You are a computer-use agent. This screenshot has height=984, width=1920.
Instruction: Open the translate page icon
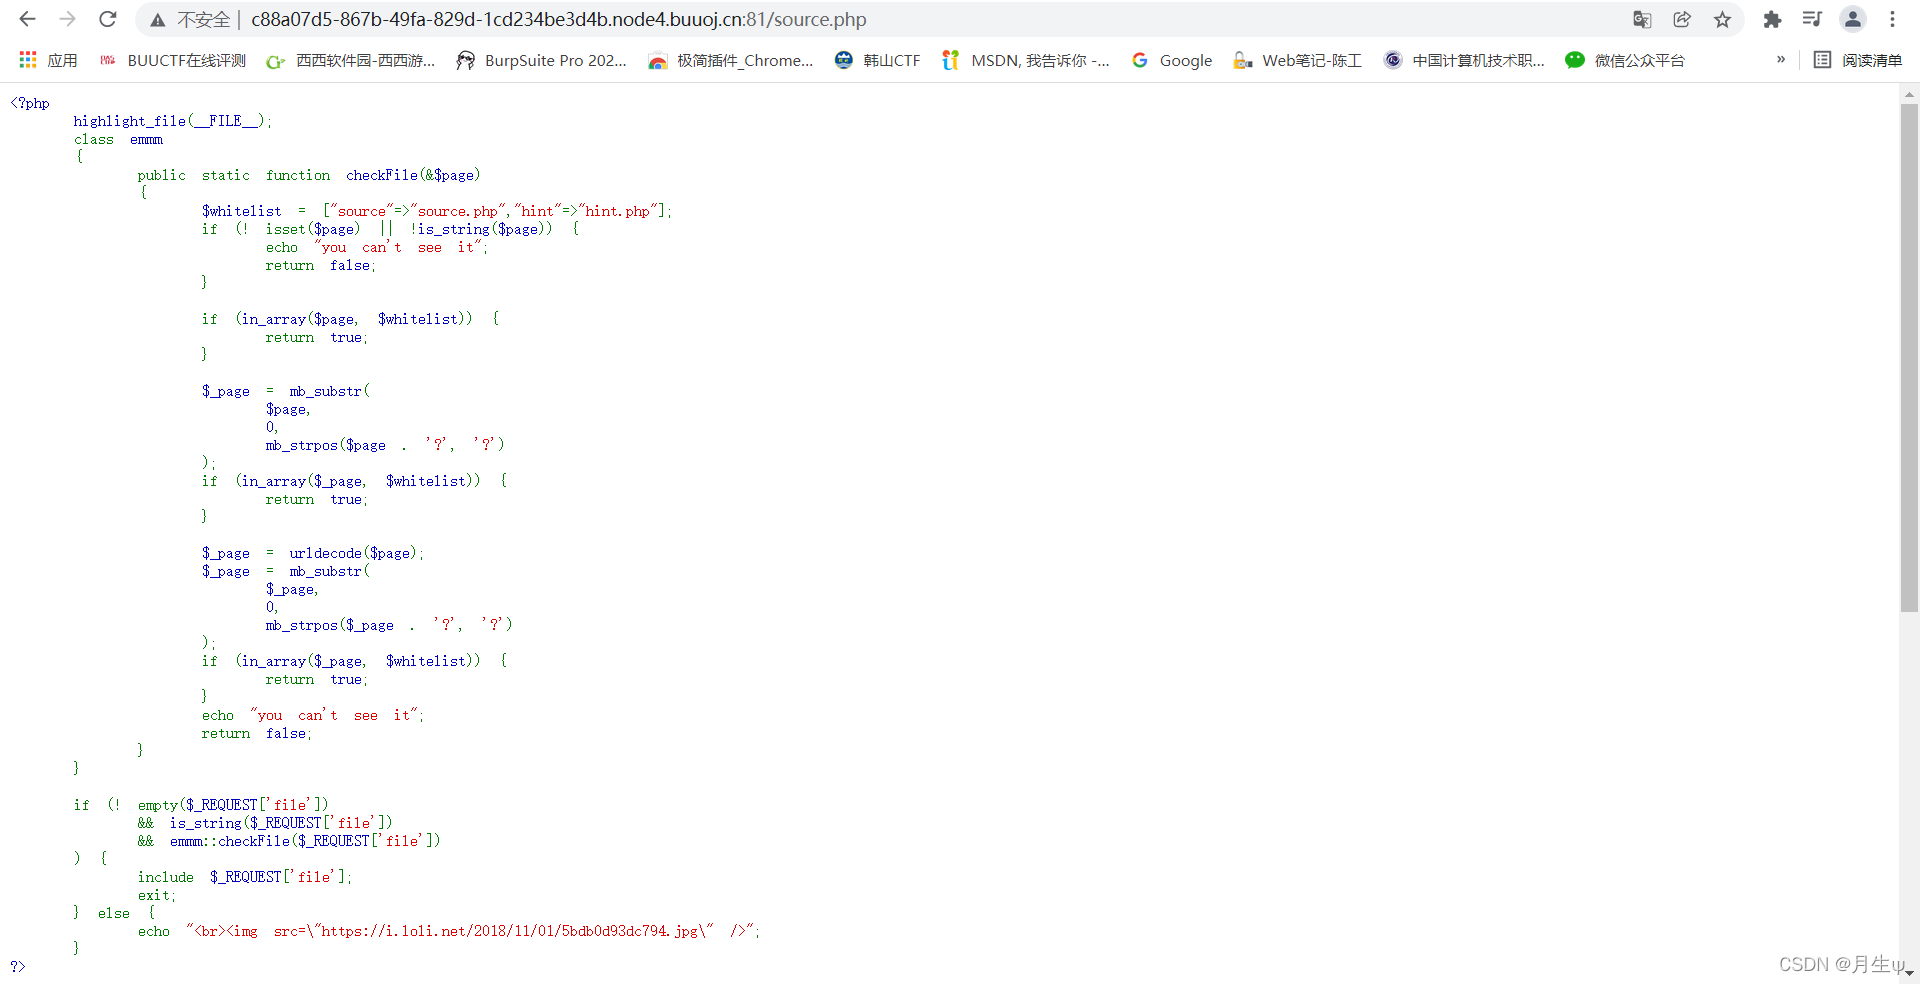pos(1642,19)
